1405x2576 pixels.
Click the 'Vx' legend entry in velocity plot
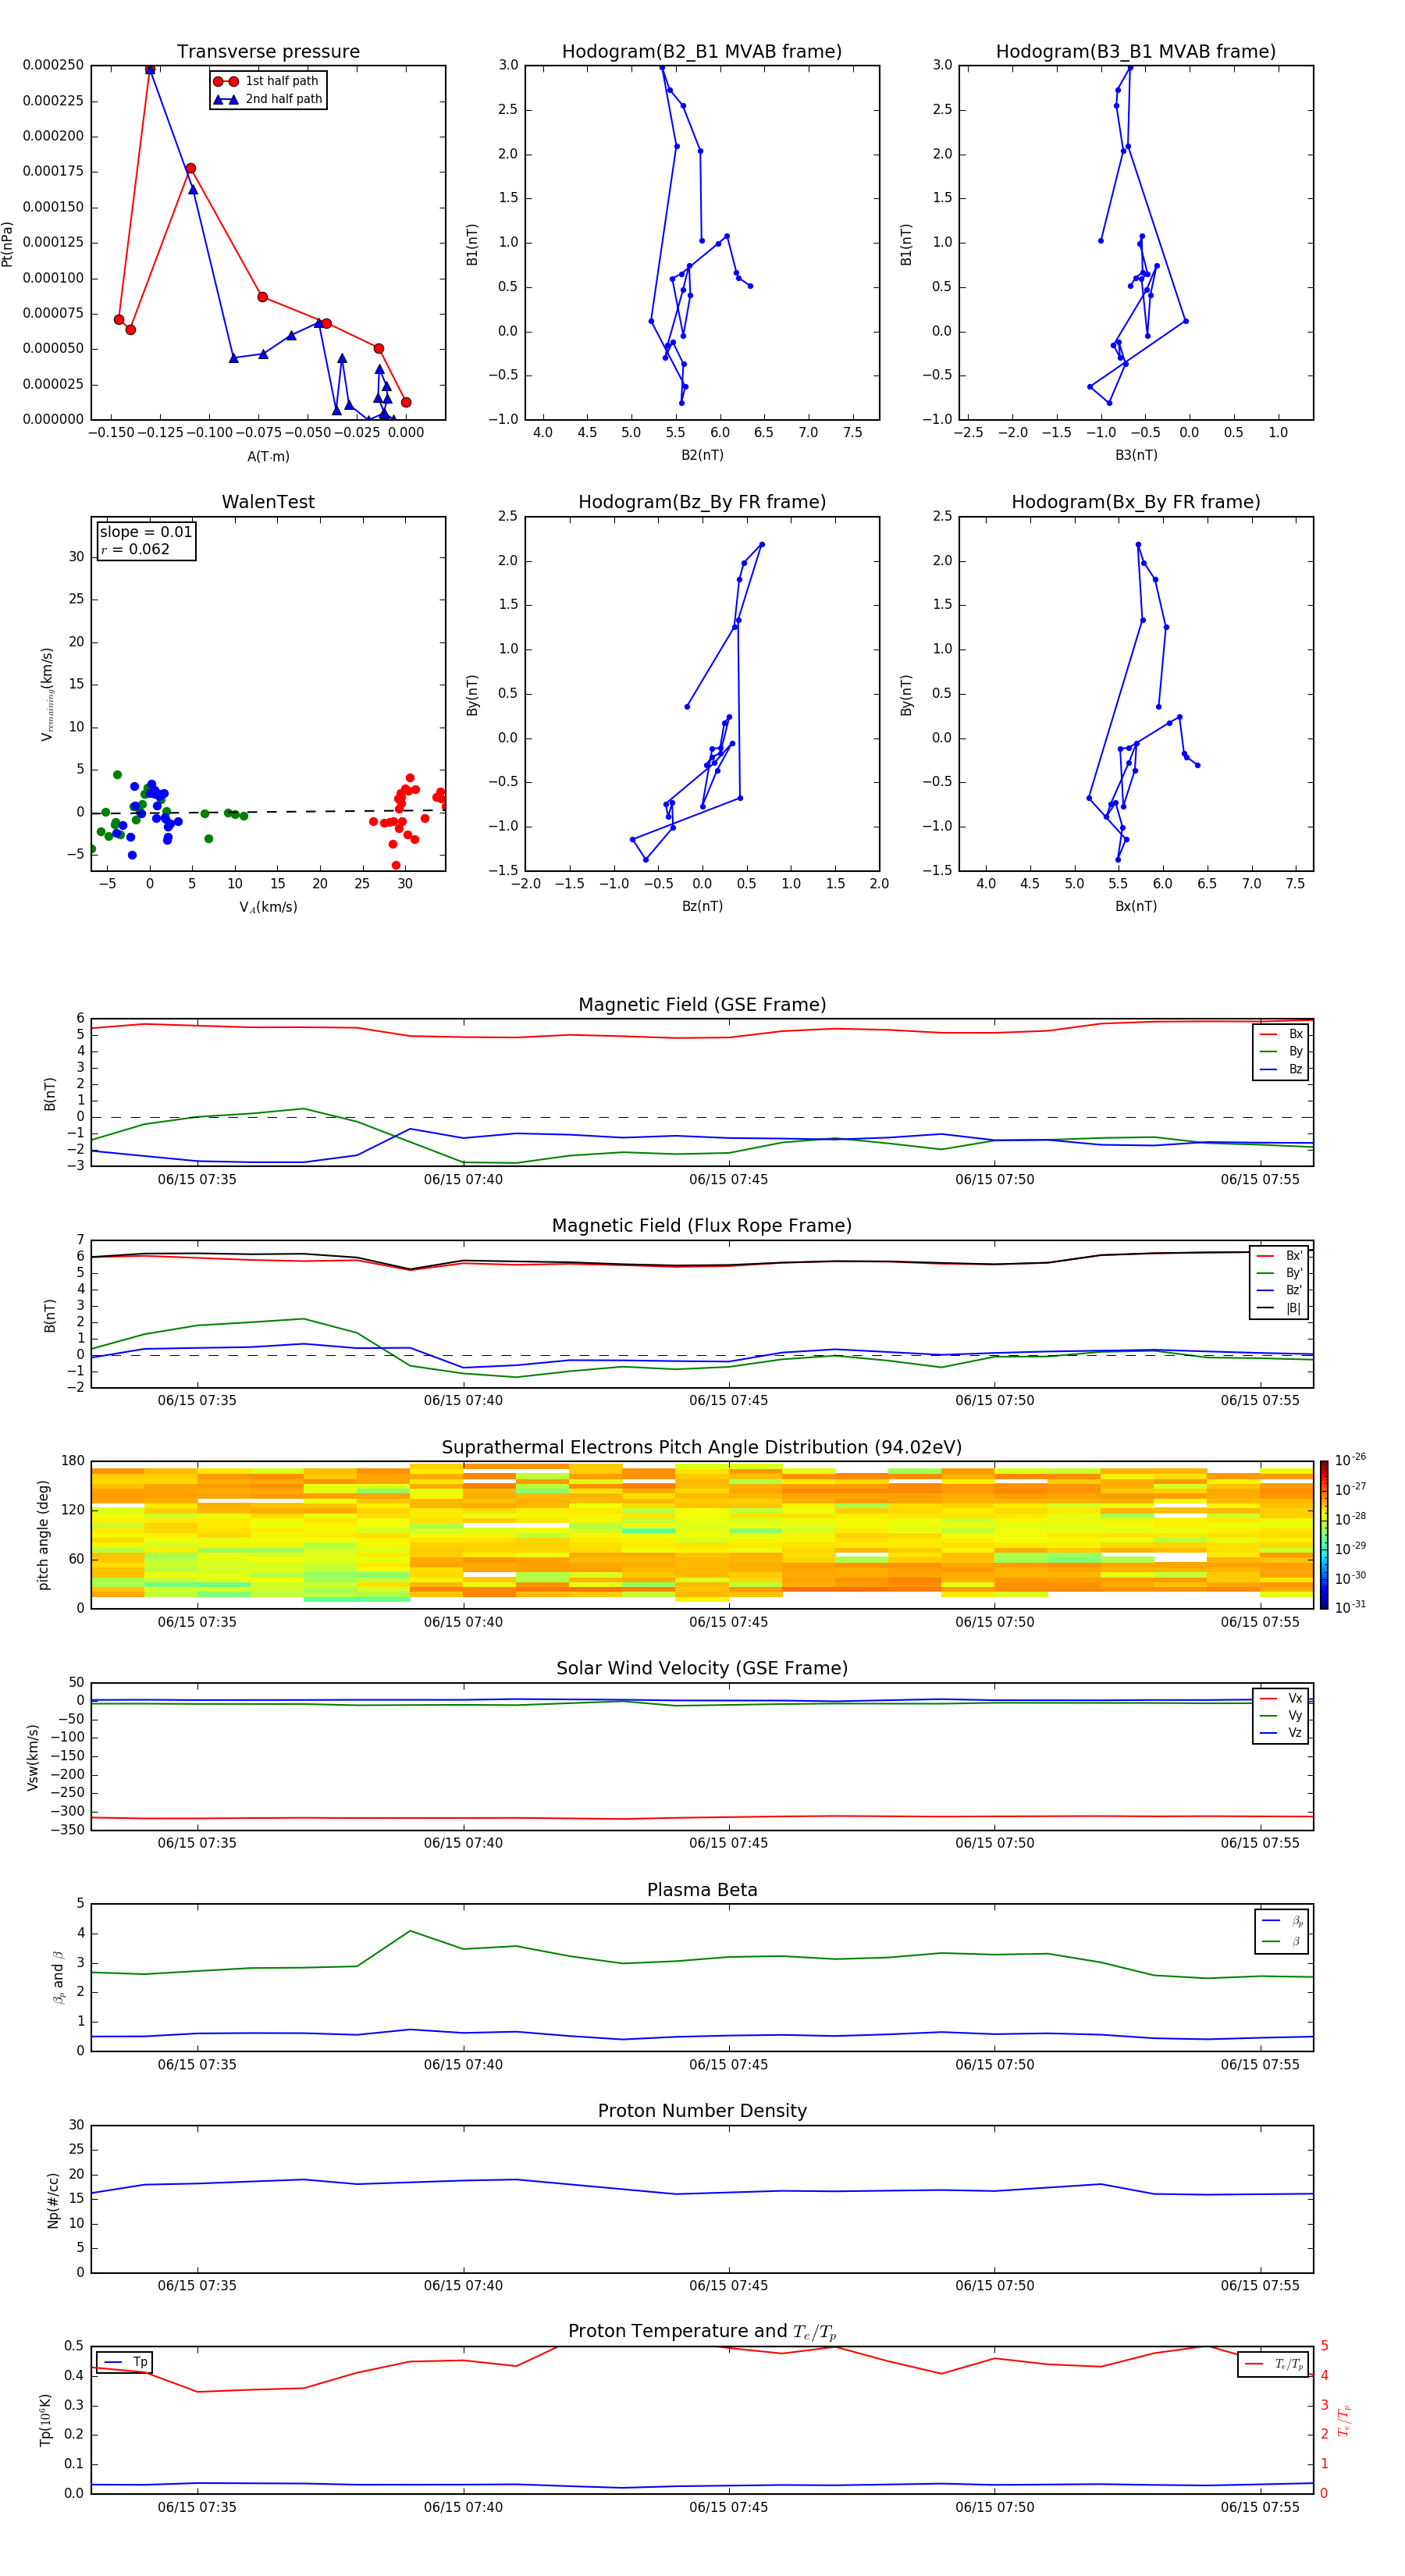click(1282, 1698)
